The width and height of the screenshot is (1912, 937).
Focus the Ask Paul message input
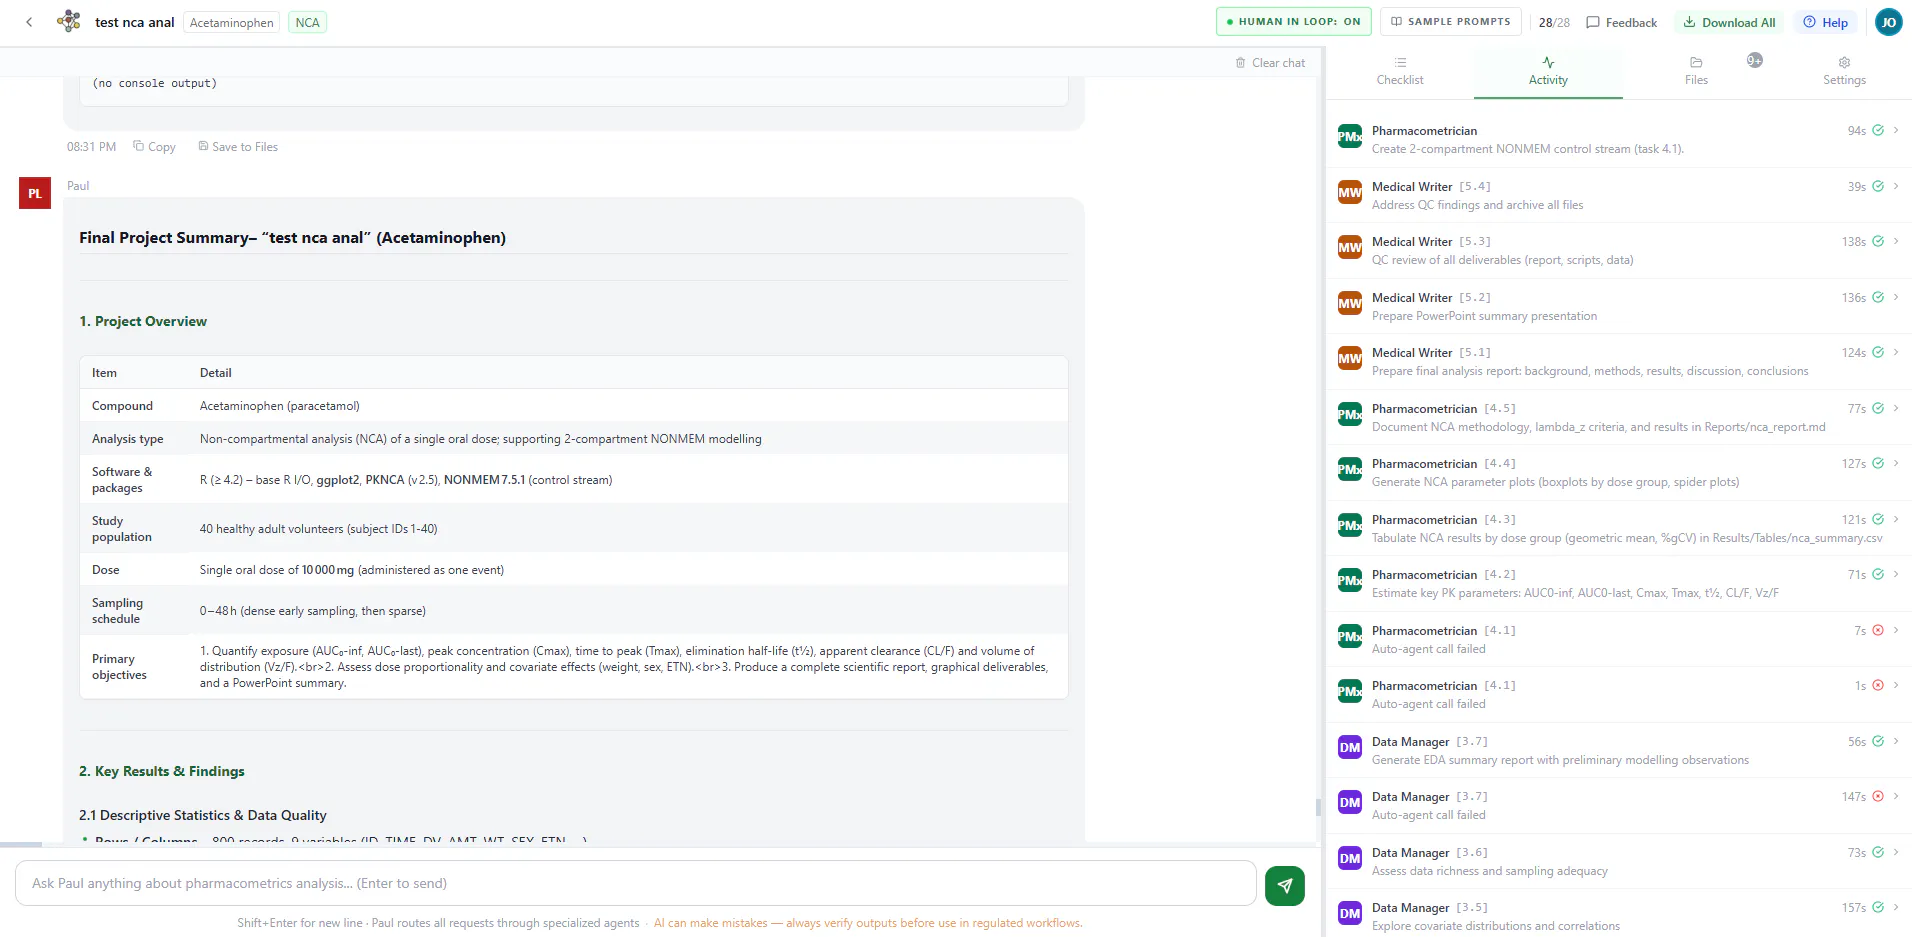tap(635, 883)
